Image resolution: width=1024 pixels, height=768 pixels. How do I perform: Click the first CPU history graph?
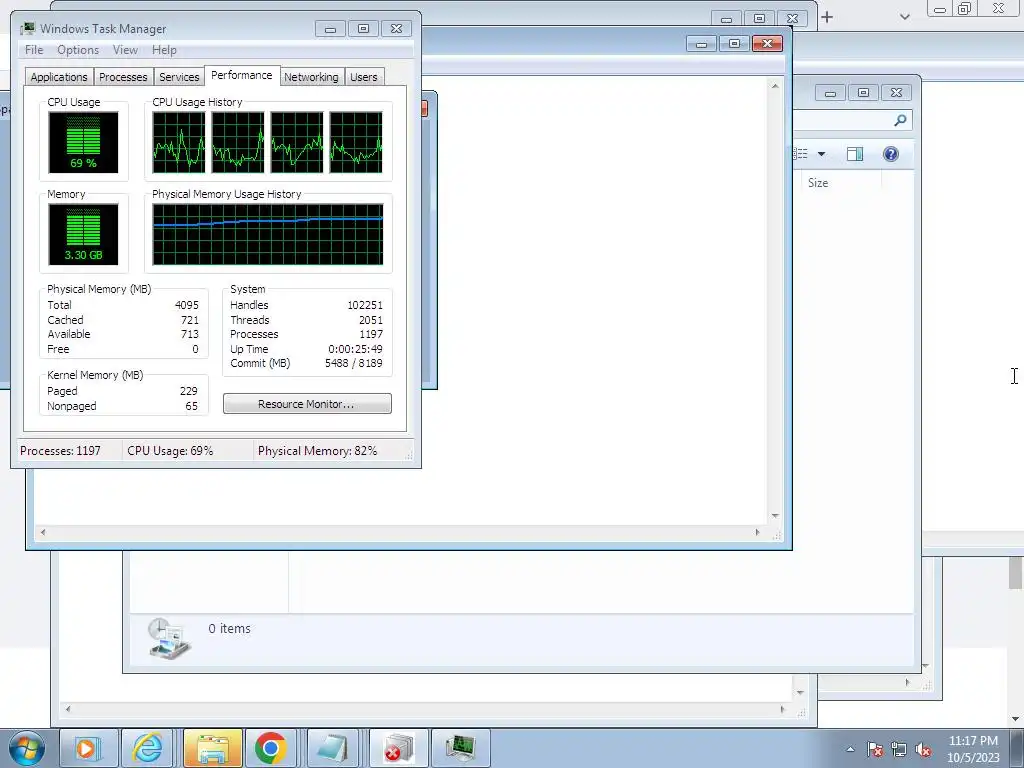pyautogui.click(x=179, y=142)
